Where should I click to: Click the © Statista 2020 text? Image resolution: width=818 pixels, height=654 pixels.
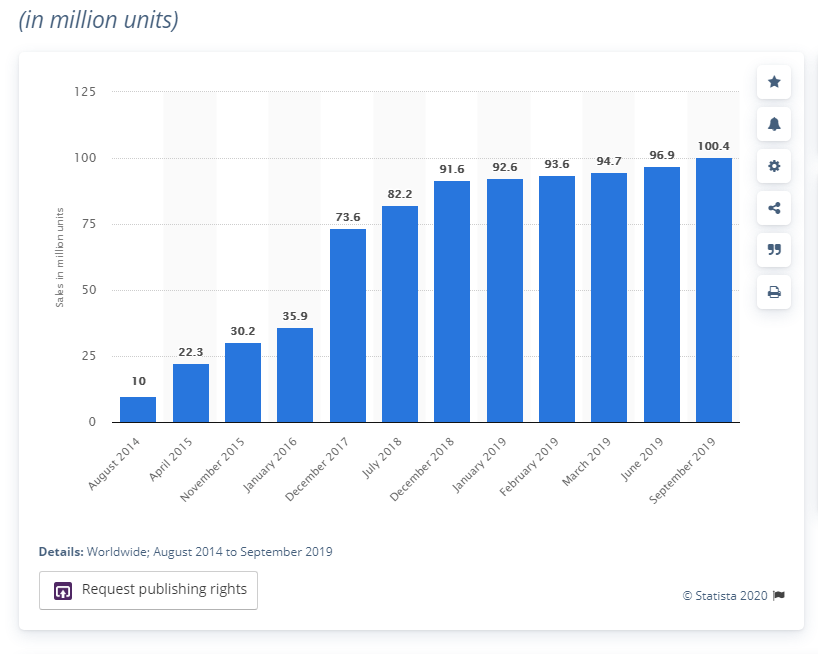(725, 595)
